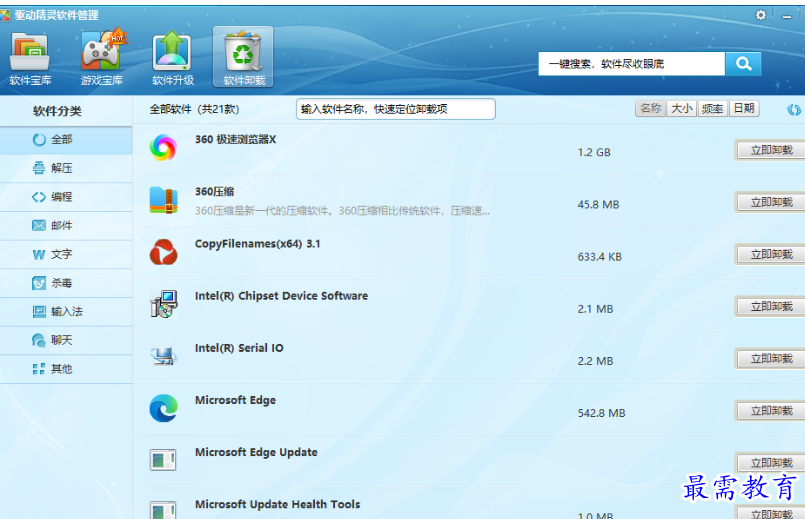Minimize the 驱动精灵软件管理 window

pos(787,16)
